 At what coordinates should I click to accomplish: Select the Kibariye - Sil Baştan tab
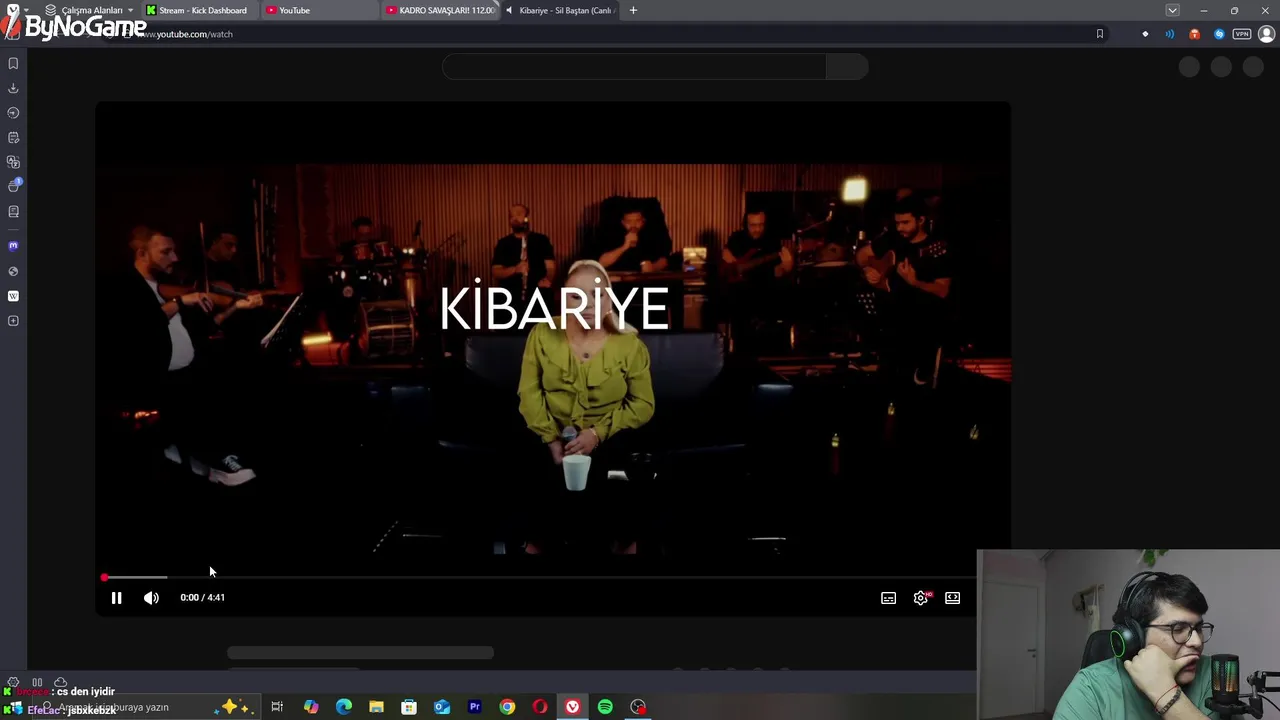[x=560, y=10]
